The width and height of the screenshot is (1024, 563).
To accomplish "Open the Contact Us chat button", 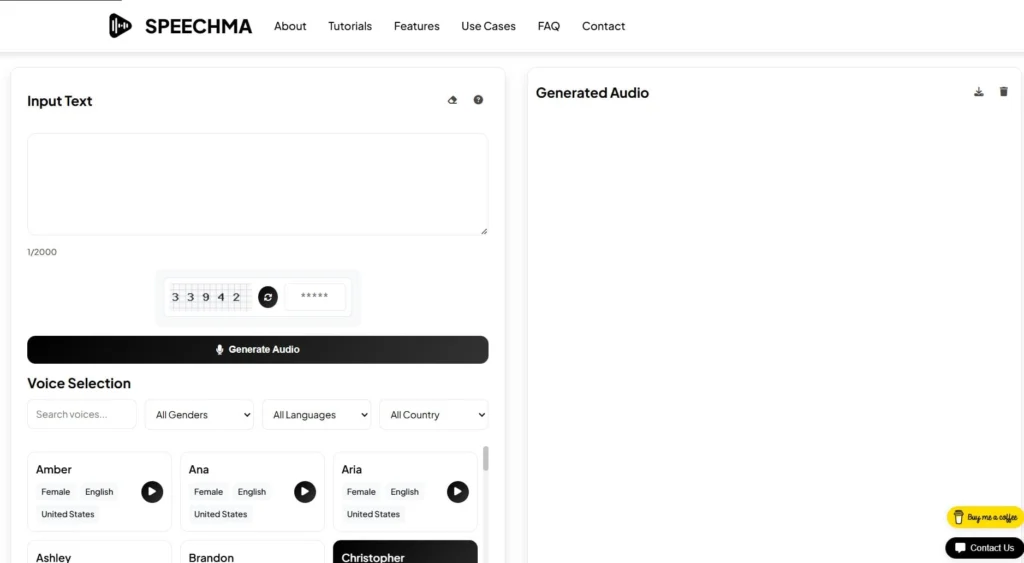I will [x=984, y=548].
